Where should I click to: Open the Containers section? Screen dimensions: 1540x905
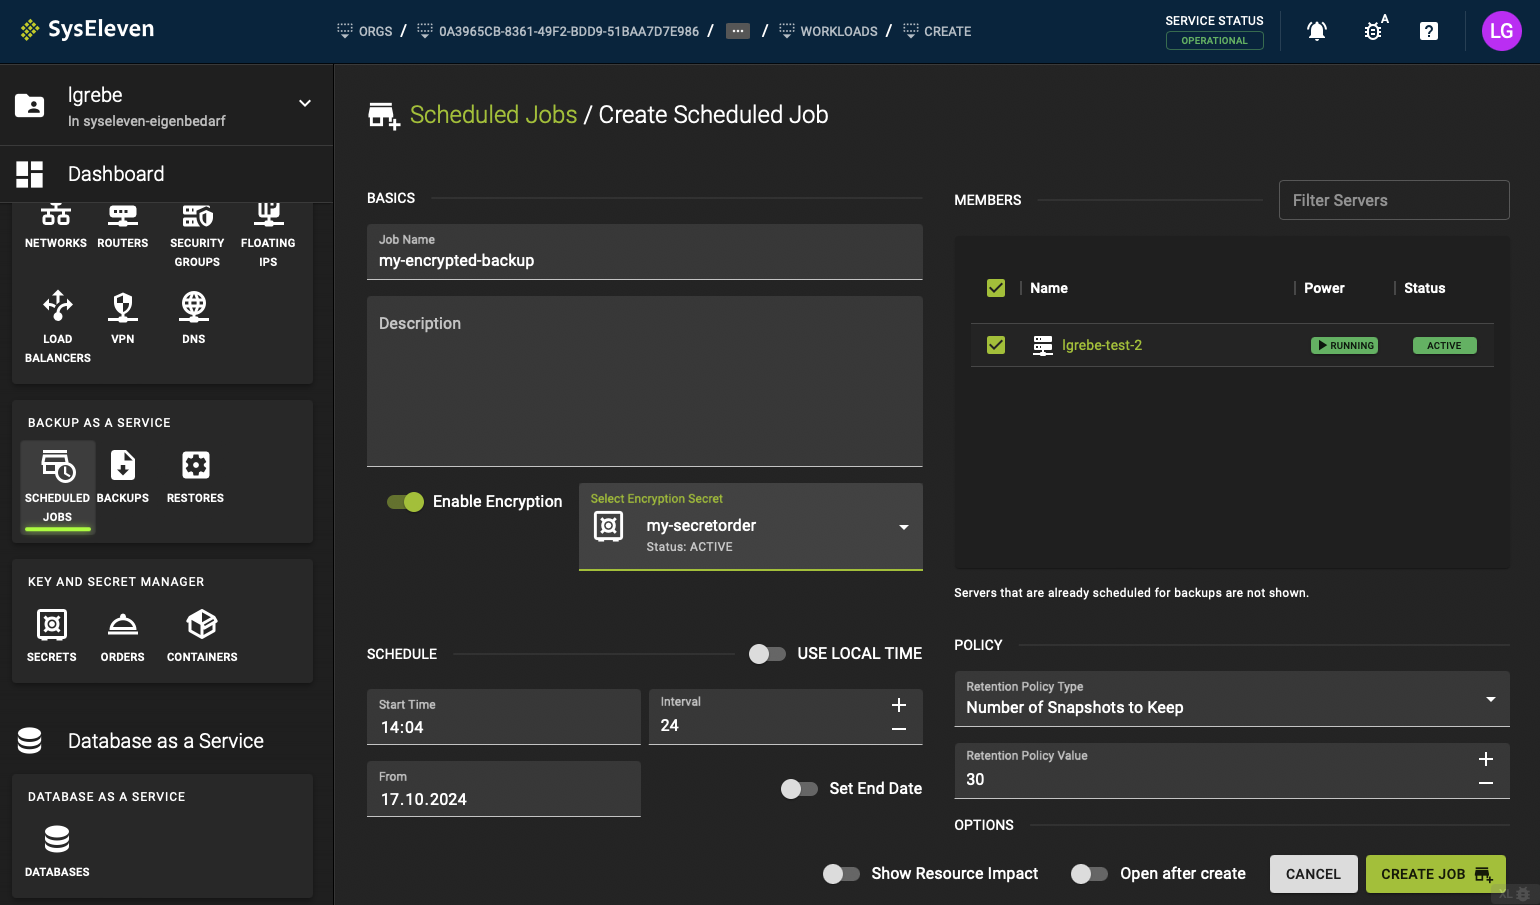coord(202,635)
